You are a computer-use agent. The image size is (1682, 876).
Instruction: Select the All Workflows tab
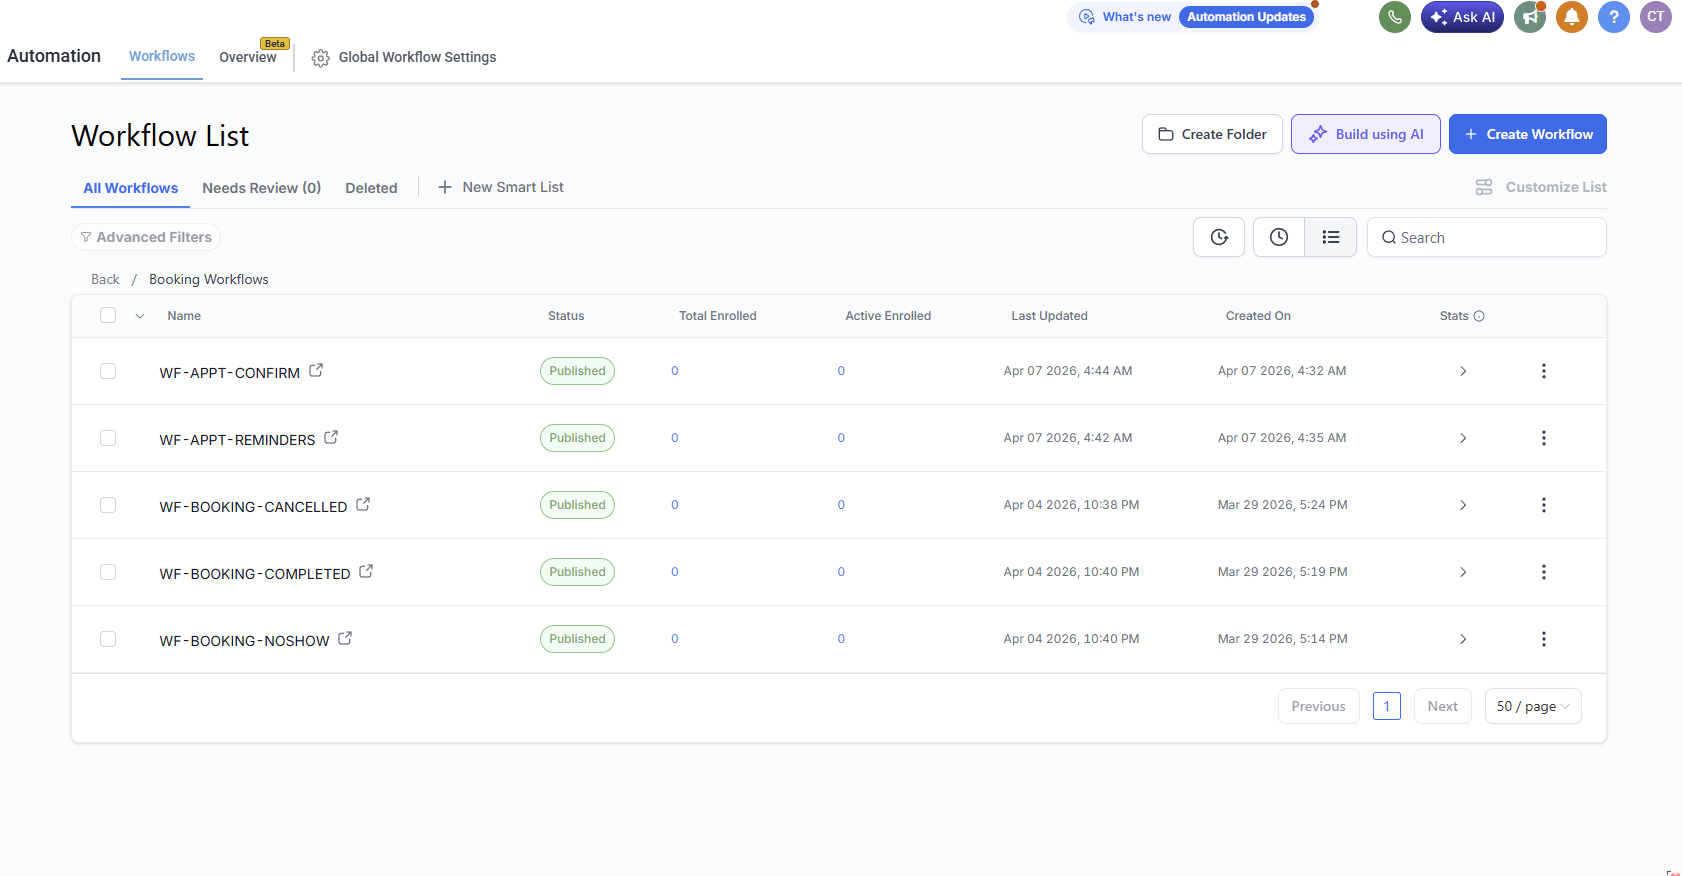pos(130,188)
